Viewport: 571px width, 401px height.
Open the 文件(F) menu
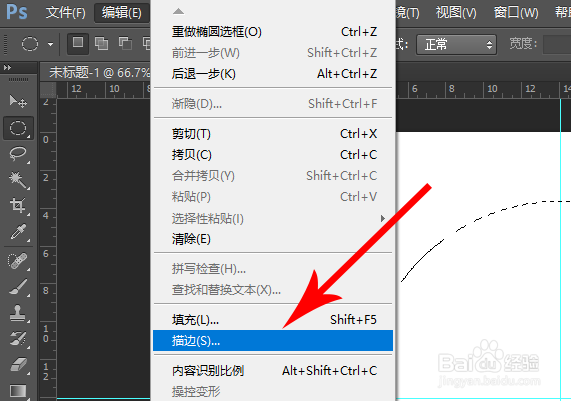(65, 13)
